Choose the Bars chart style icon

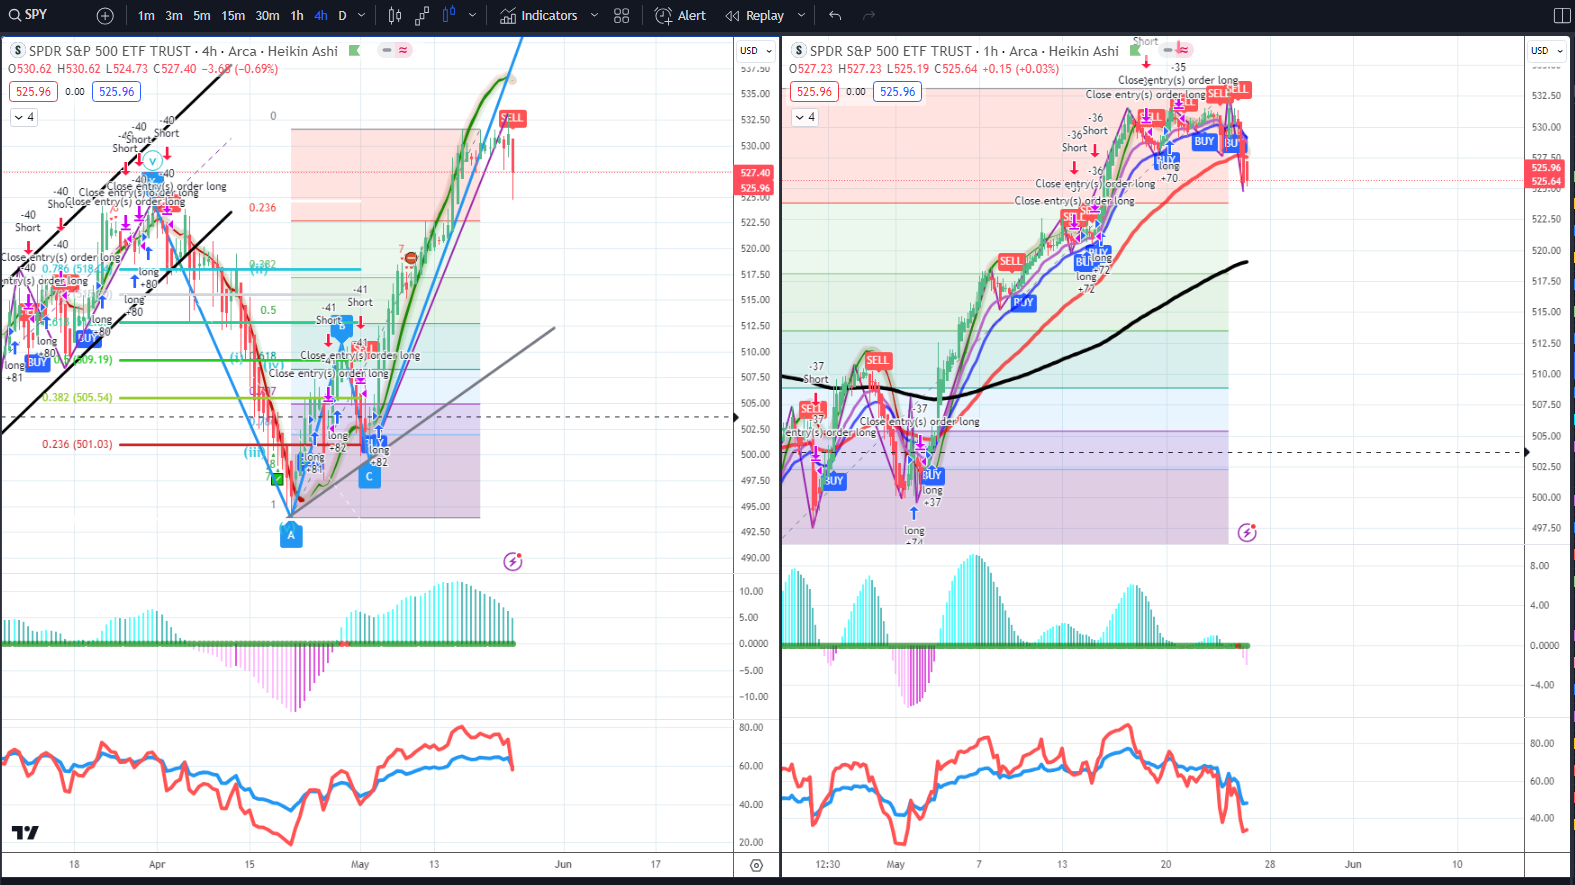(x=395, y=16)
